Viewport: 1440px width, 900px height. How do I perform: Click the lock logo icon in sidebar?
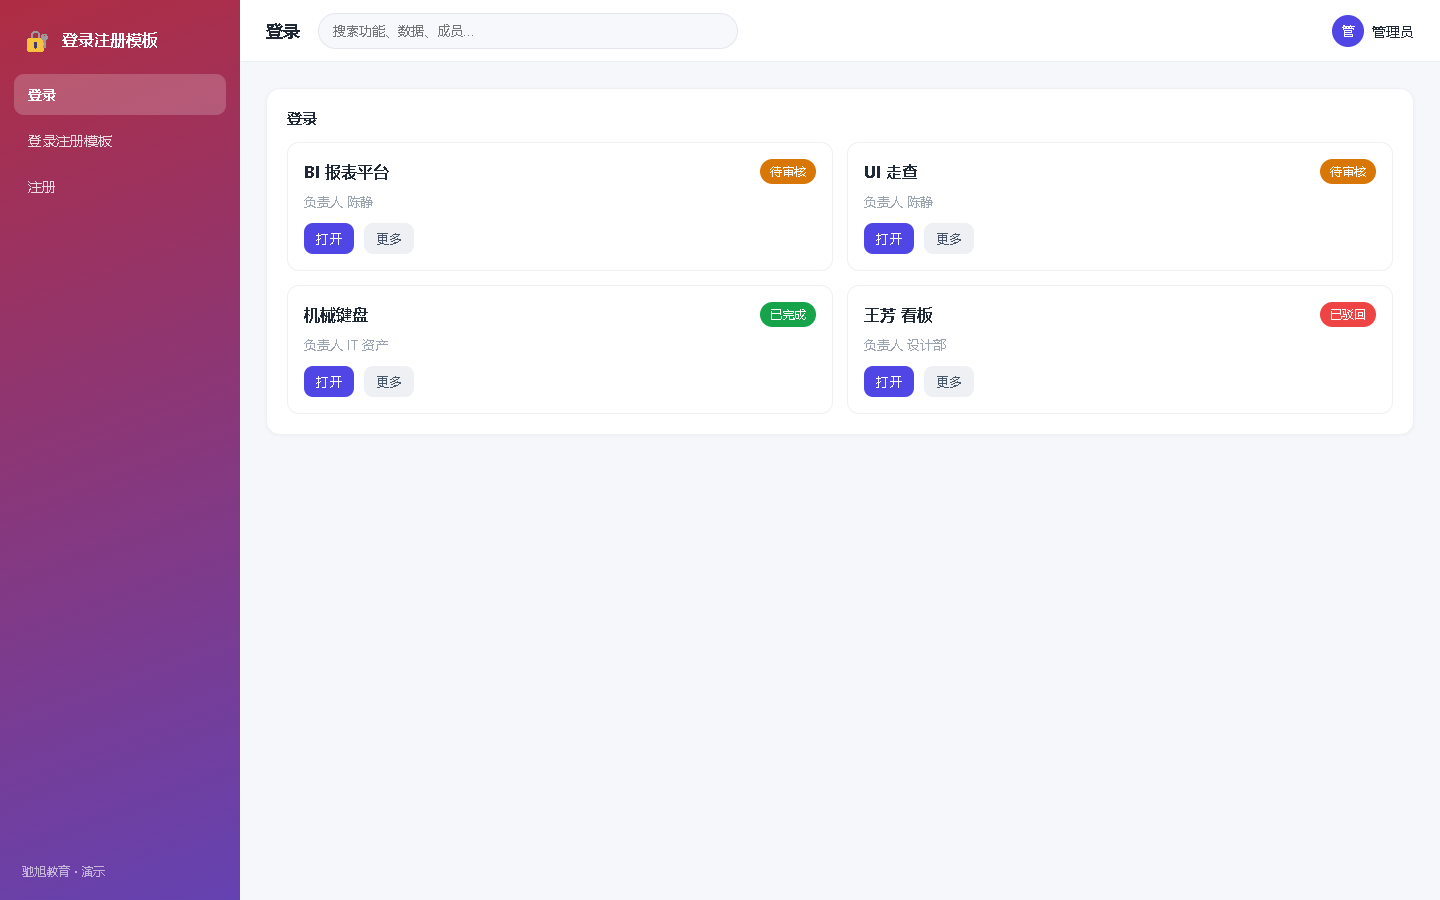click(37, 41)
